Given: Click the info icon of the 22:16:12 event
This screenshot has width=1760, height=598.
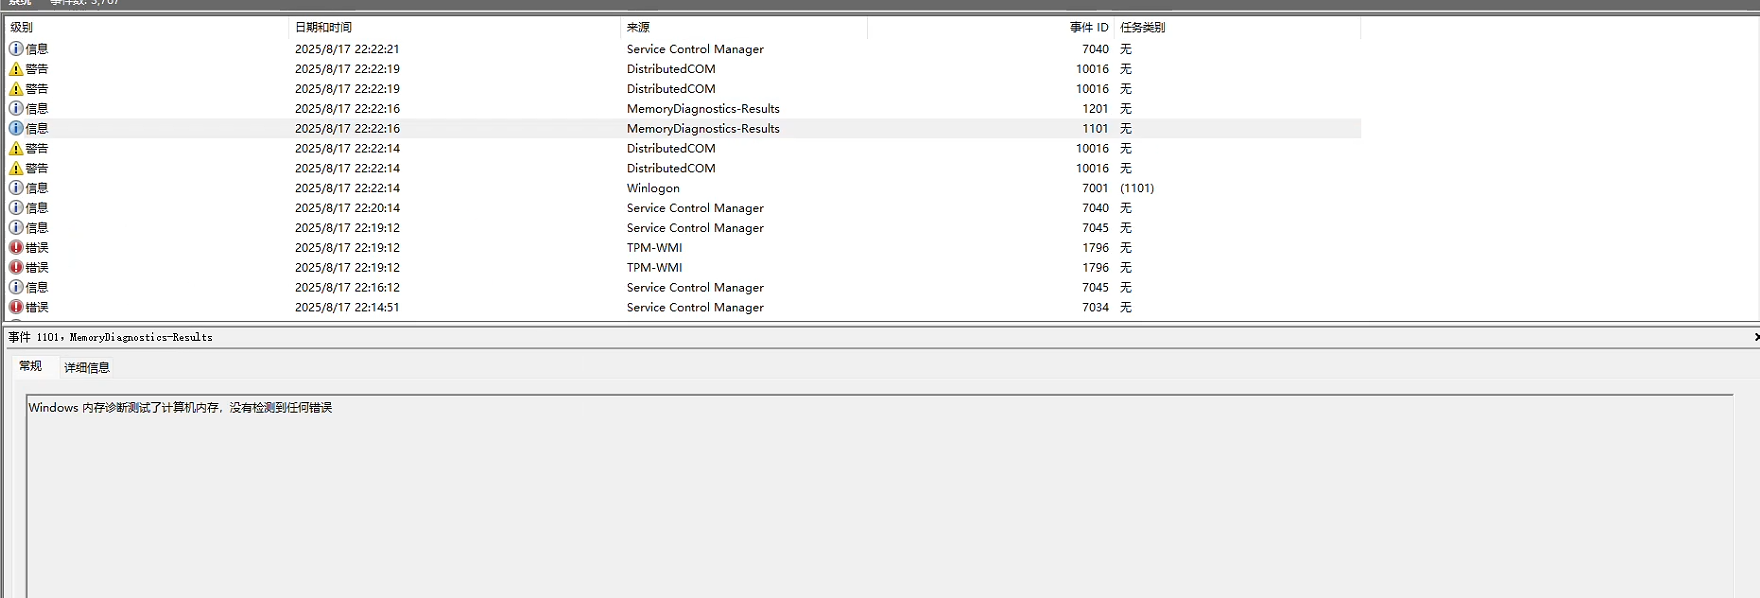Looking at the screenshot, I should coord(16,287).
